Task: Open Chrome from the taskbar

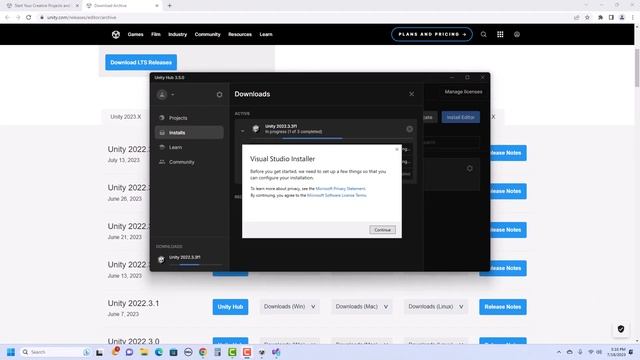Action: [203, 352]
